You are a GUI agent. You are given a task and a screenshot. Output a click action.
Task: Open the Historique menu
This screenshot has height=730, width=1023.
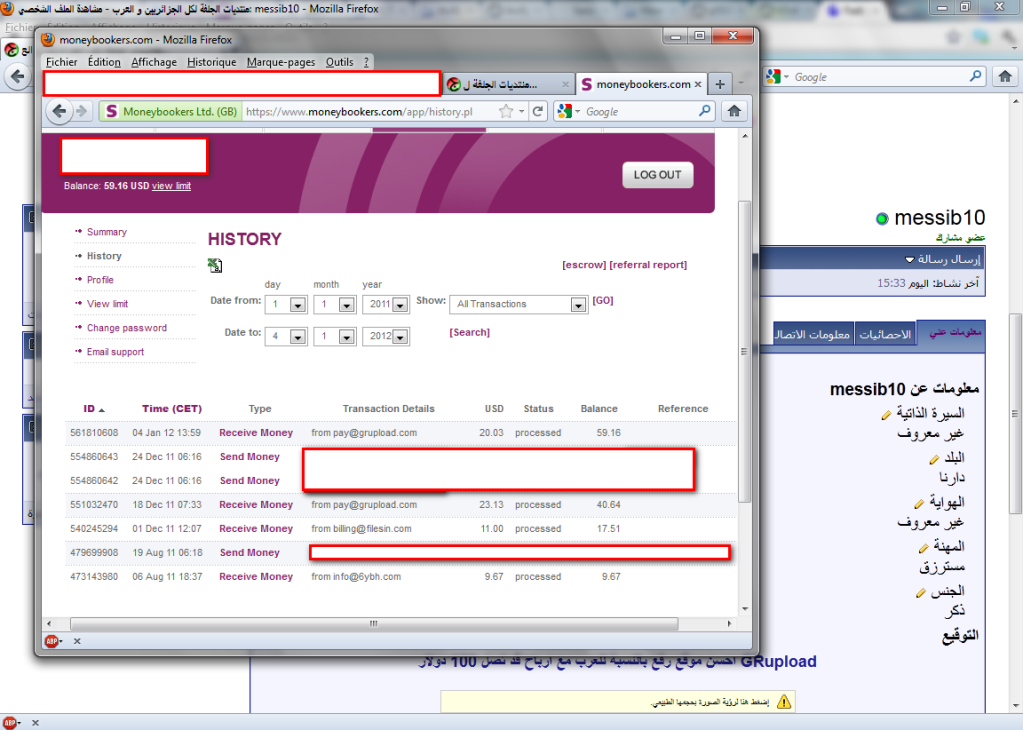(x=211, y=62)
